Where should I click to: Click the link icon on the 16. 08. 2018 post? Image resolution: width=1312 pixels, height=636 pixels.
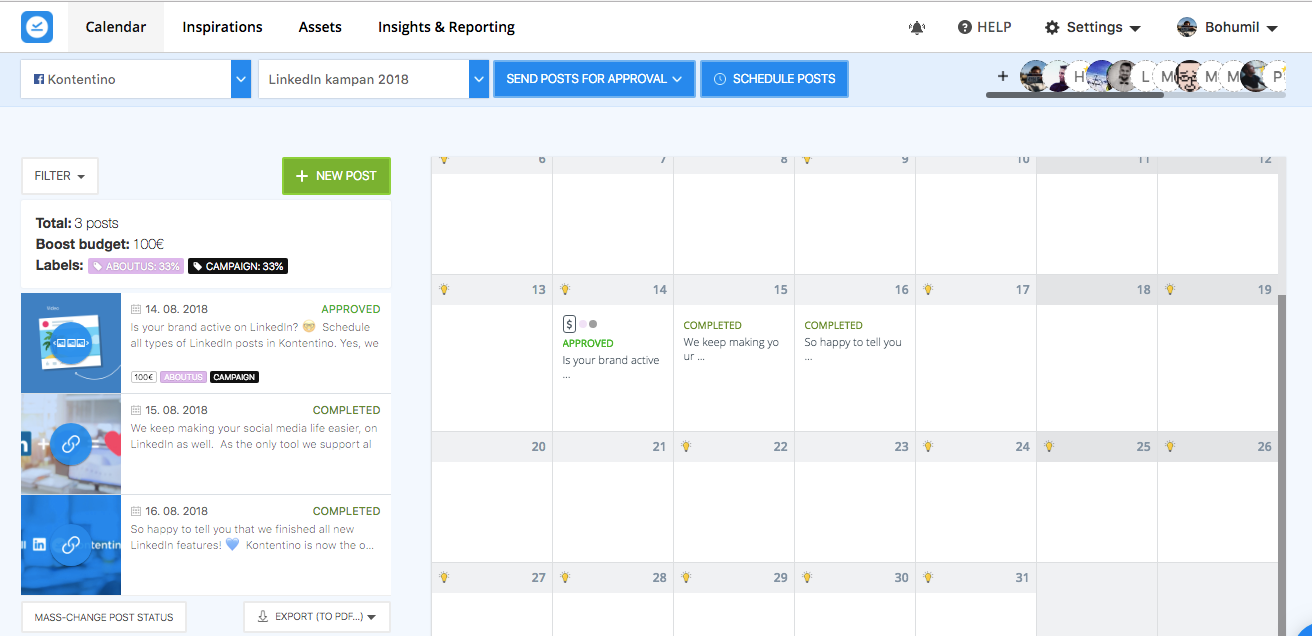tap(71, 545)
